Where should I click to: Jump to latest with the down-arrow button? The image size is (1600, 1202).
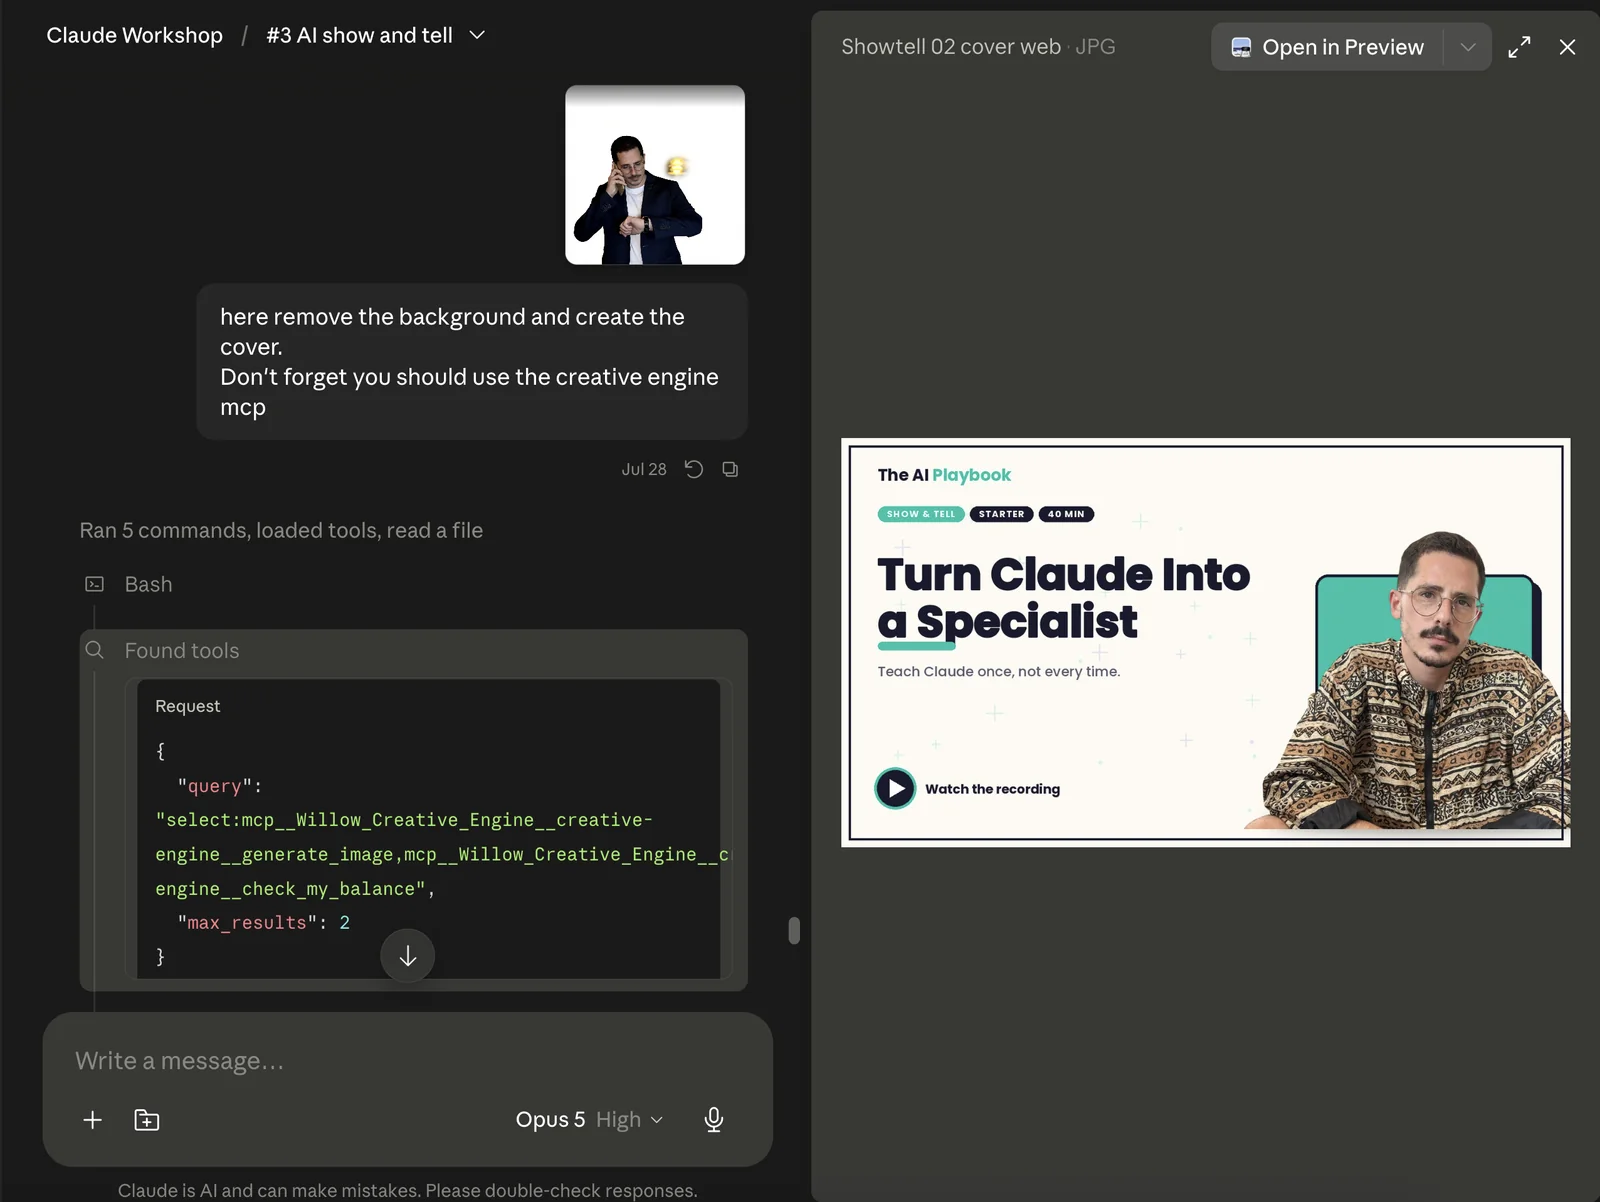407,956
